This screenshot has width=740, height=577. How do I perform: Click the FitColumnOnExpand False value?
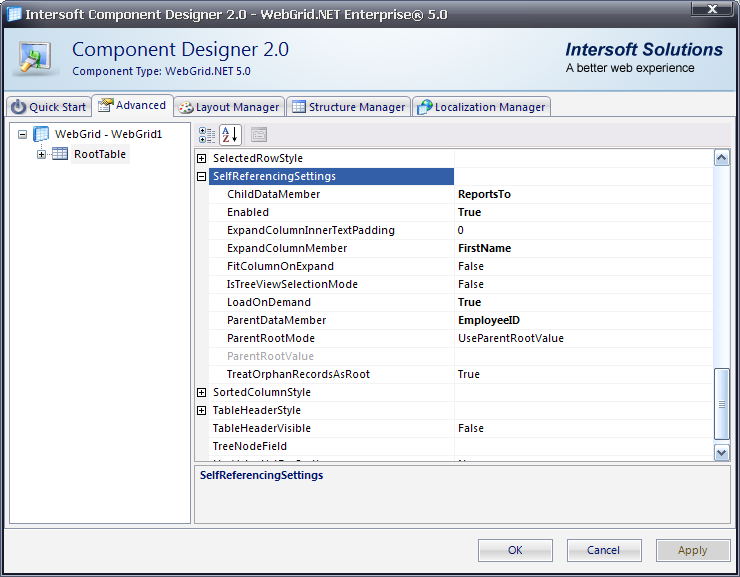coord(583,266)
